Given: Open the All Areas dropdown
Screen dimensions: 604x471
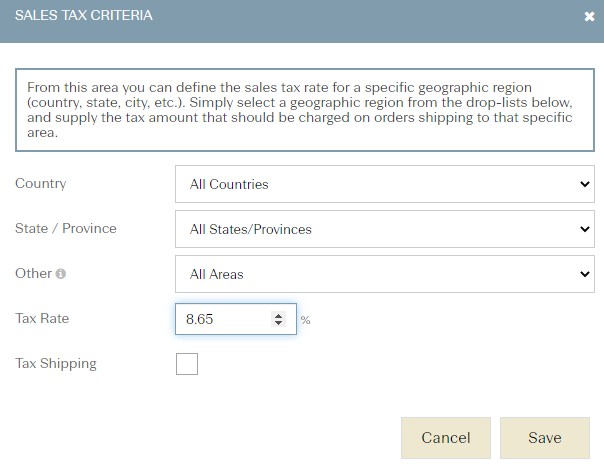Looking at the screenshot, I should (384, 274).
